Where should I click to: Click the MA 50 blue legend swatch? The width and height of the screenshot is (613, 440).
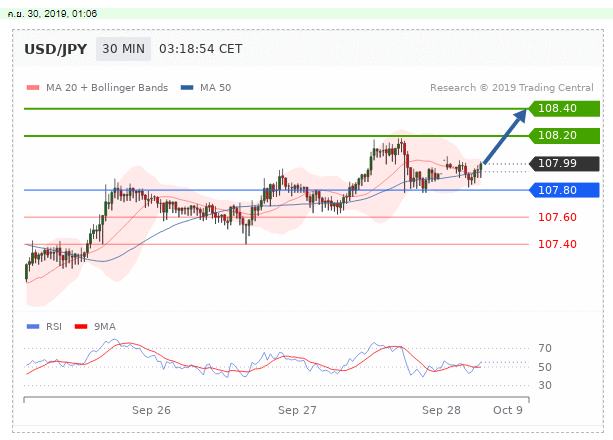[x=187, y=88]
